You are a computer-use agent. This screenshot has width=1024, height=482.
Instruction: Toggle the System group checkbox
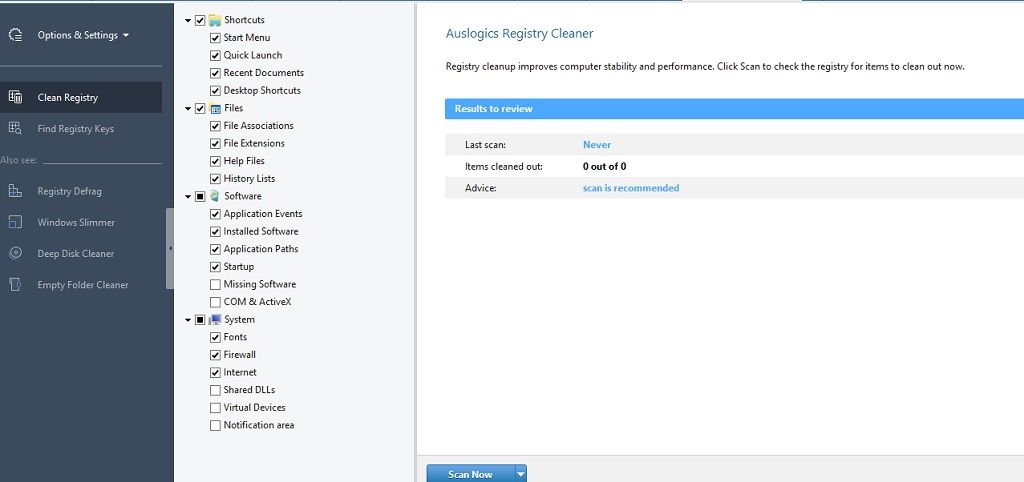point(200,320)
